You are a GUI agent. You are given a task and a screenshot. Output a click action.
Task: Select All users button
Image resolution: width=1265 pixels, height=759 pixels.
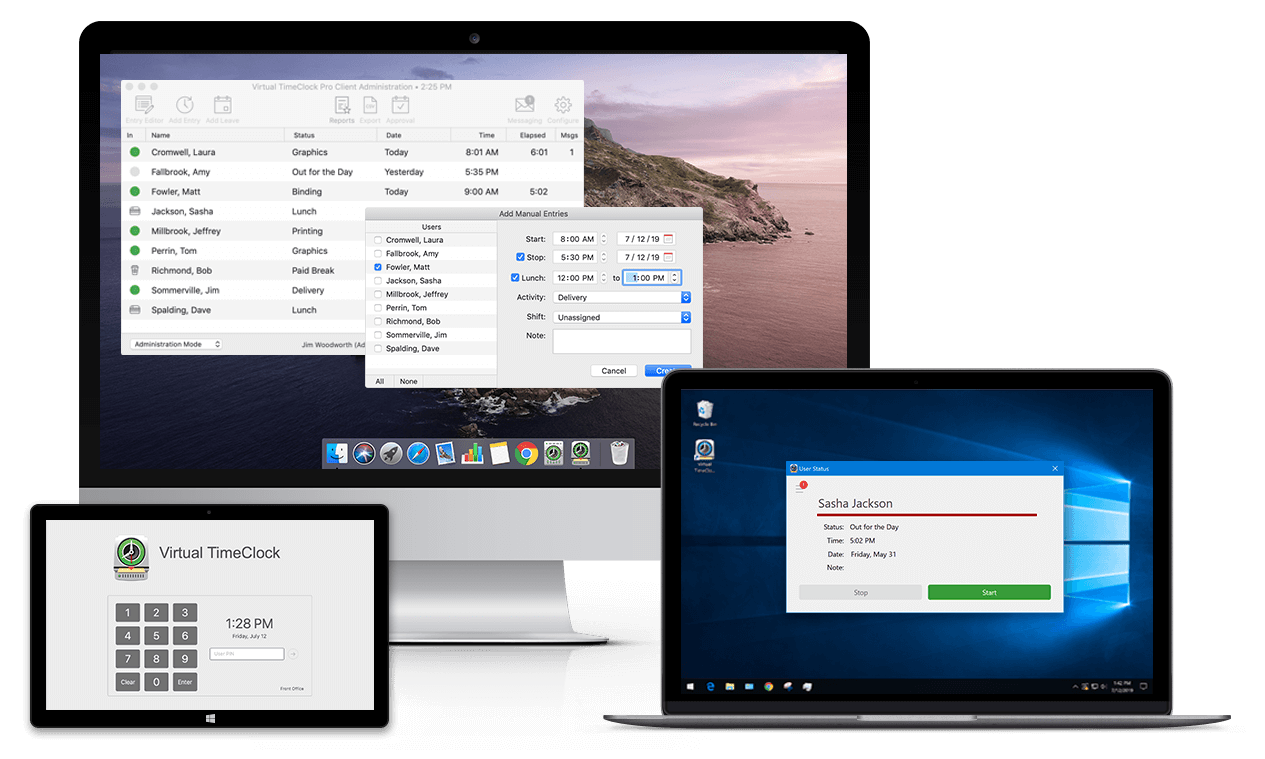[x=380, y=382]
